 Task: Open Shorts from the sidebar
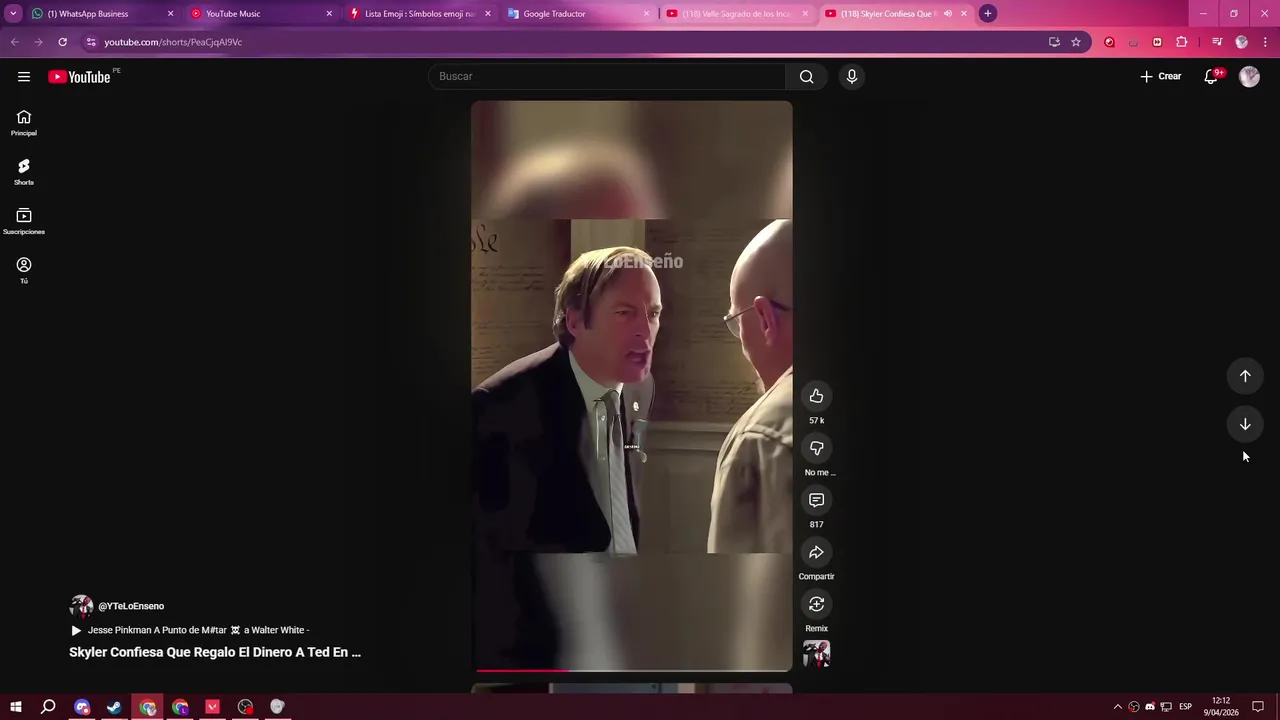pyautogui.click(x=24, y=172)
